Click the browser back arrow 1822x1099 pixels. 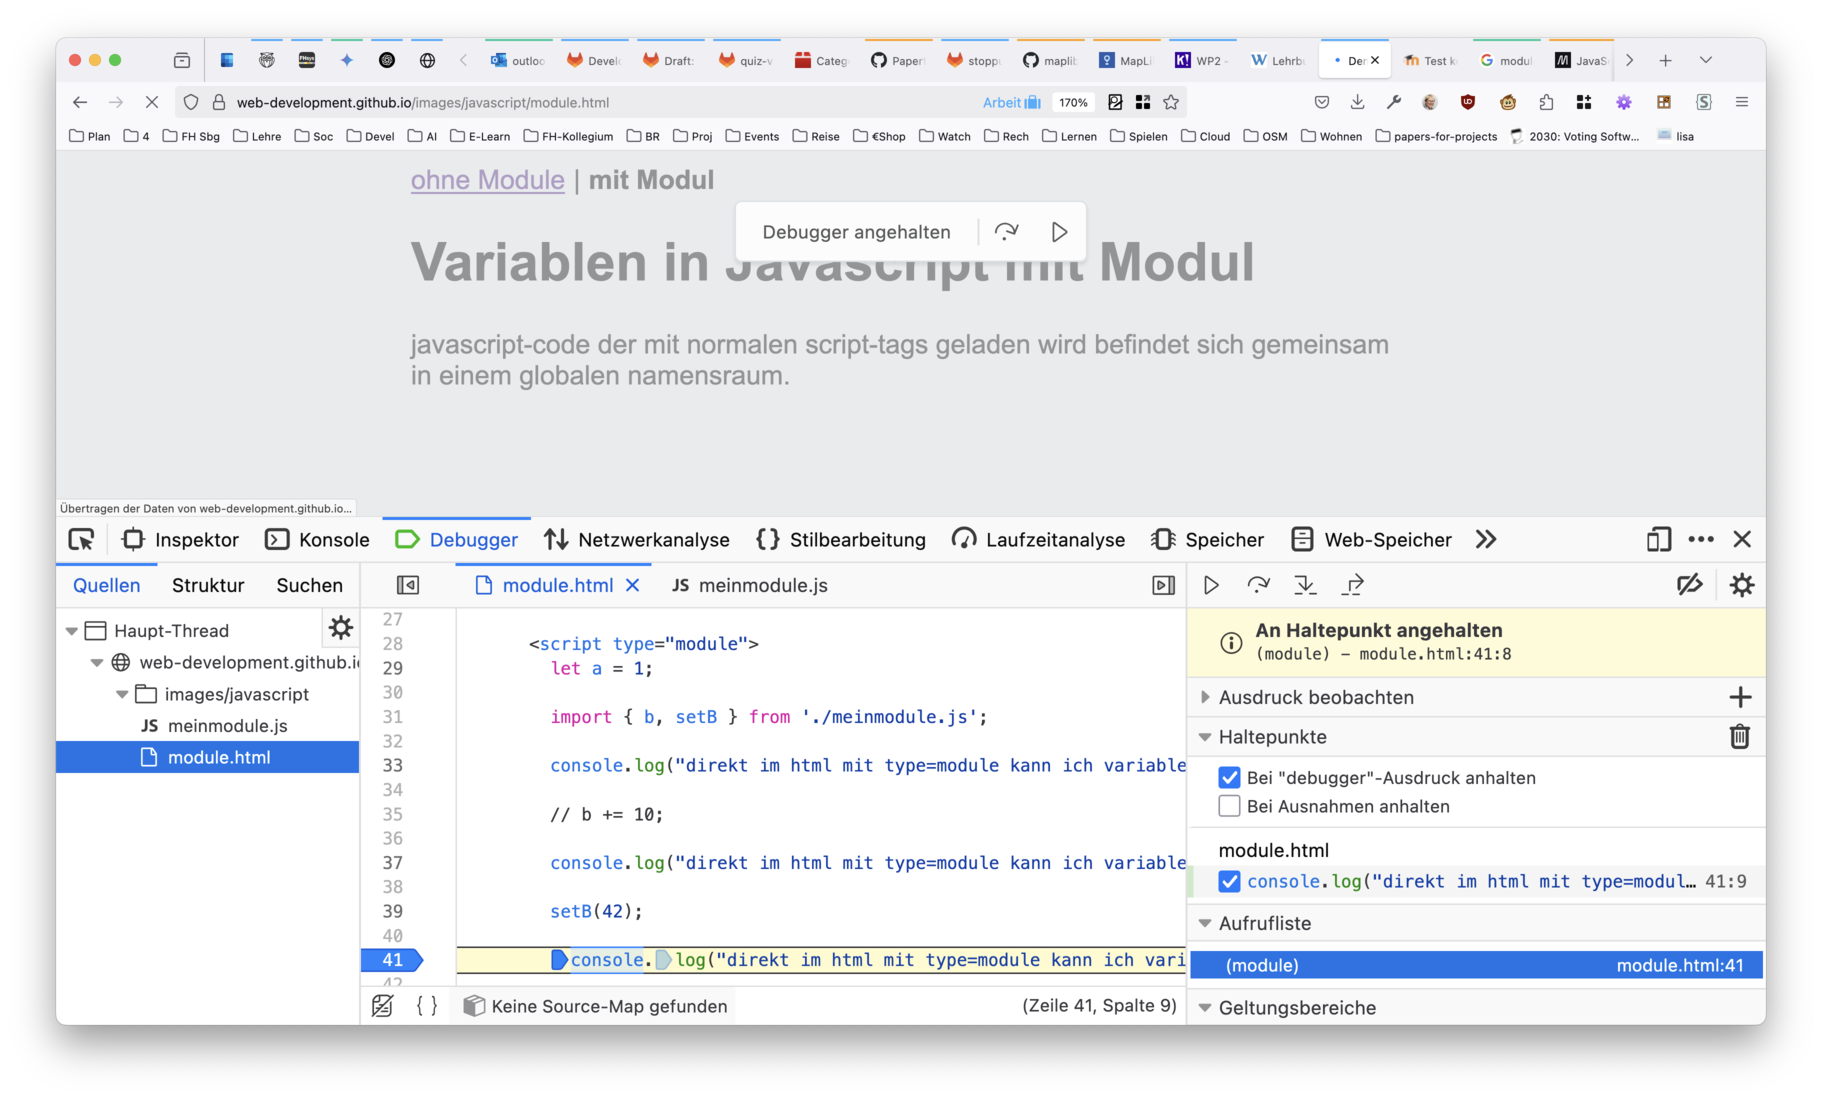(x=80, y=102)
